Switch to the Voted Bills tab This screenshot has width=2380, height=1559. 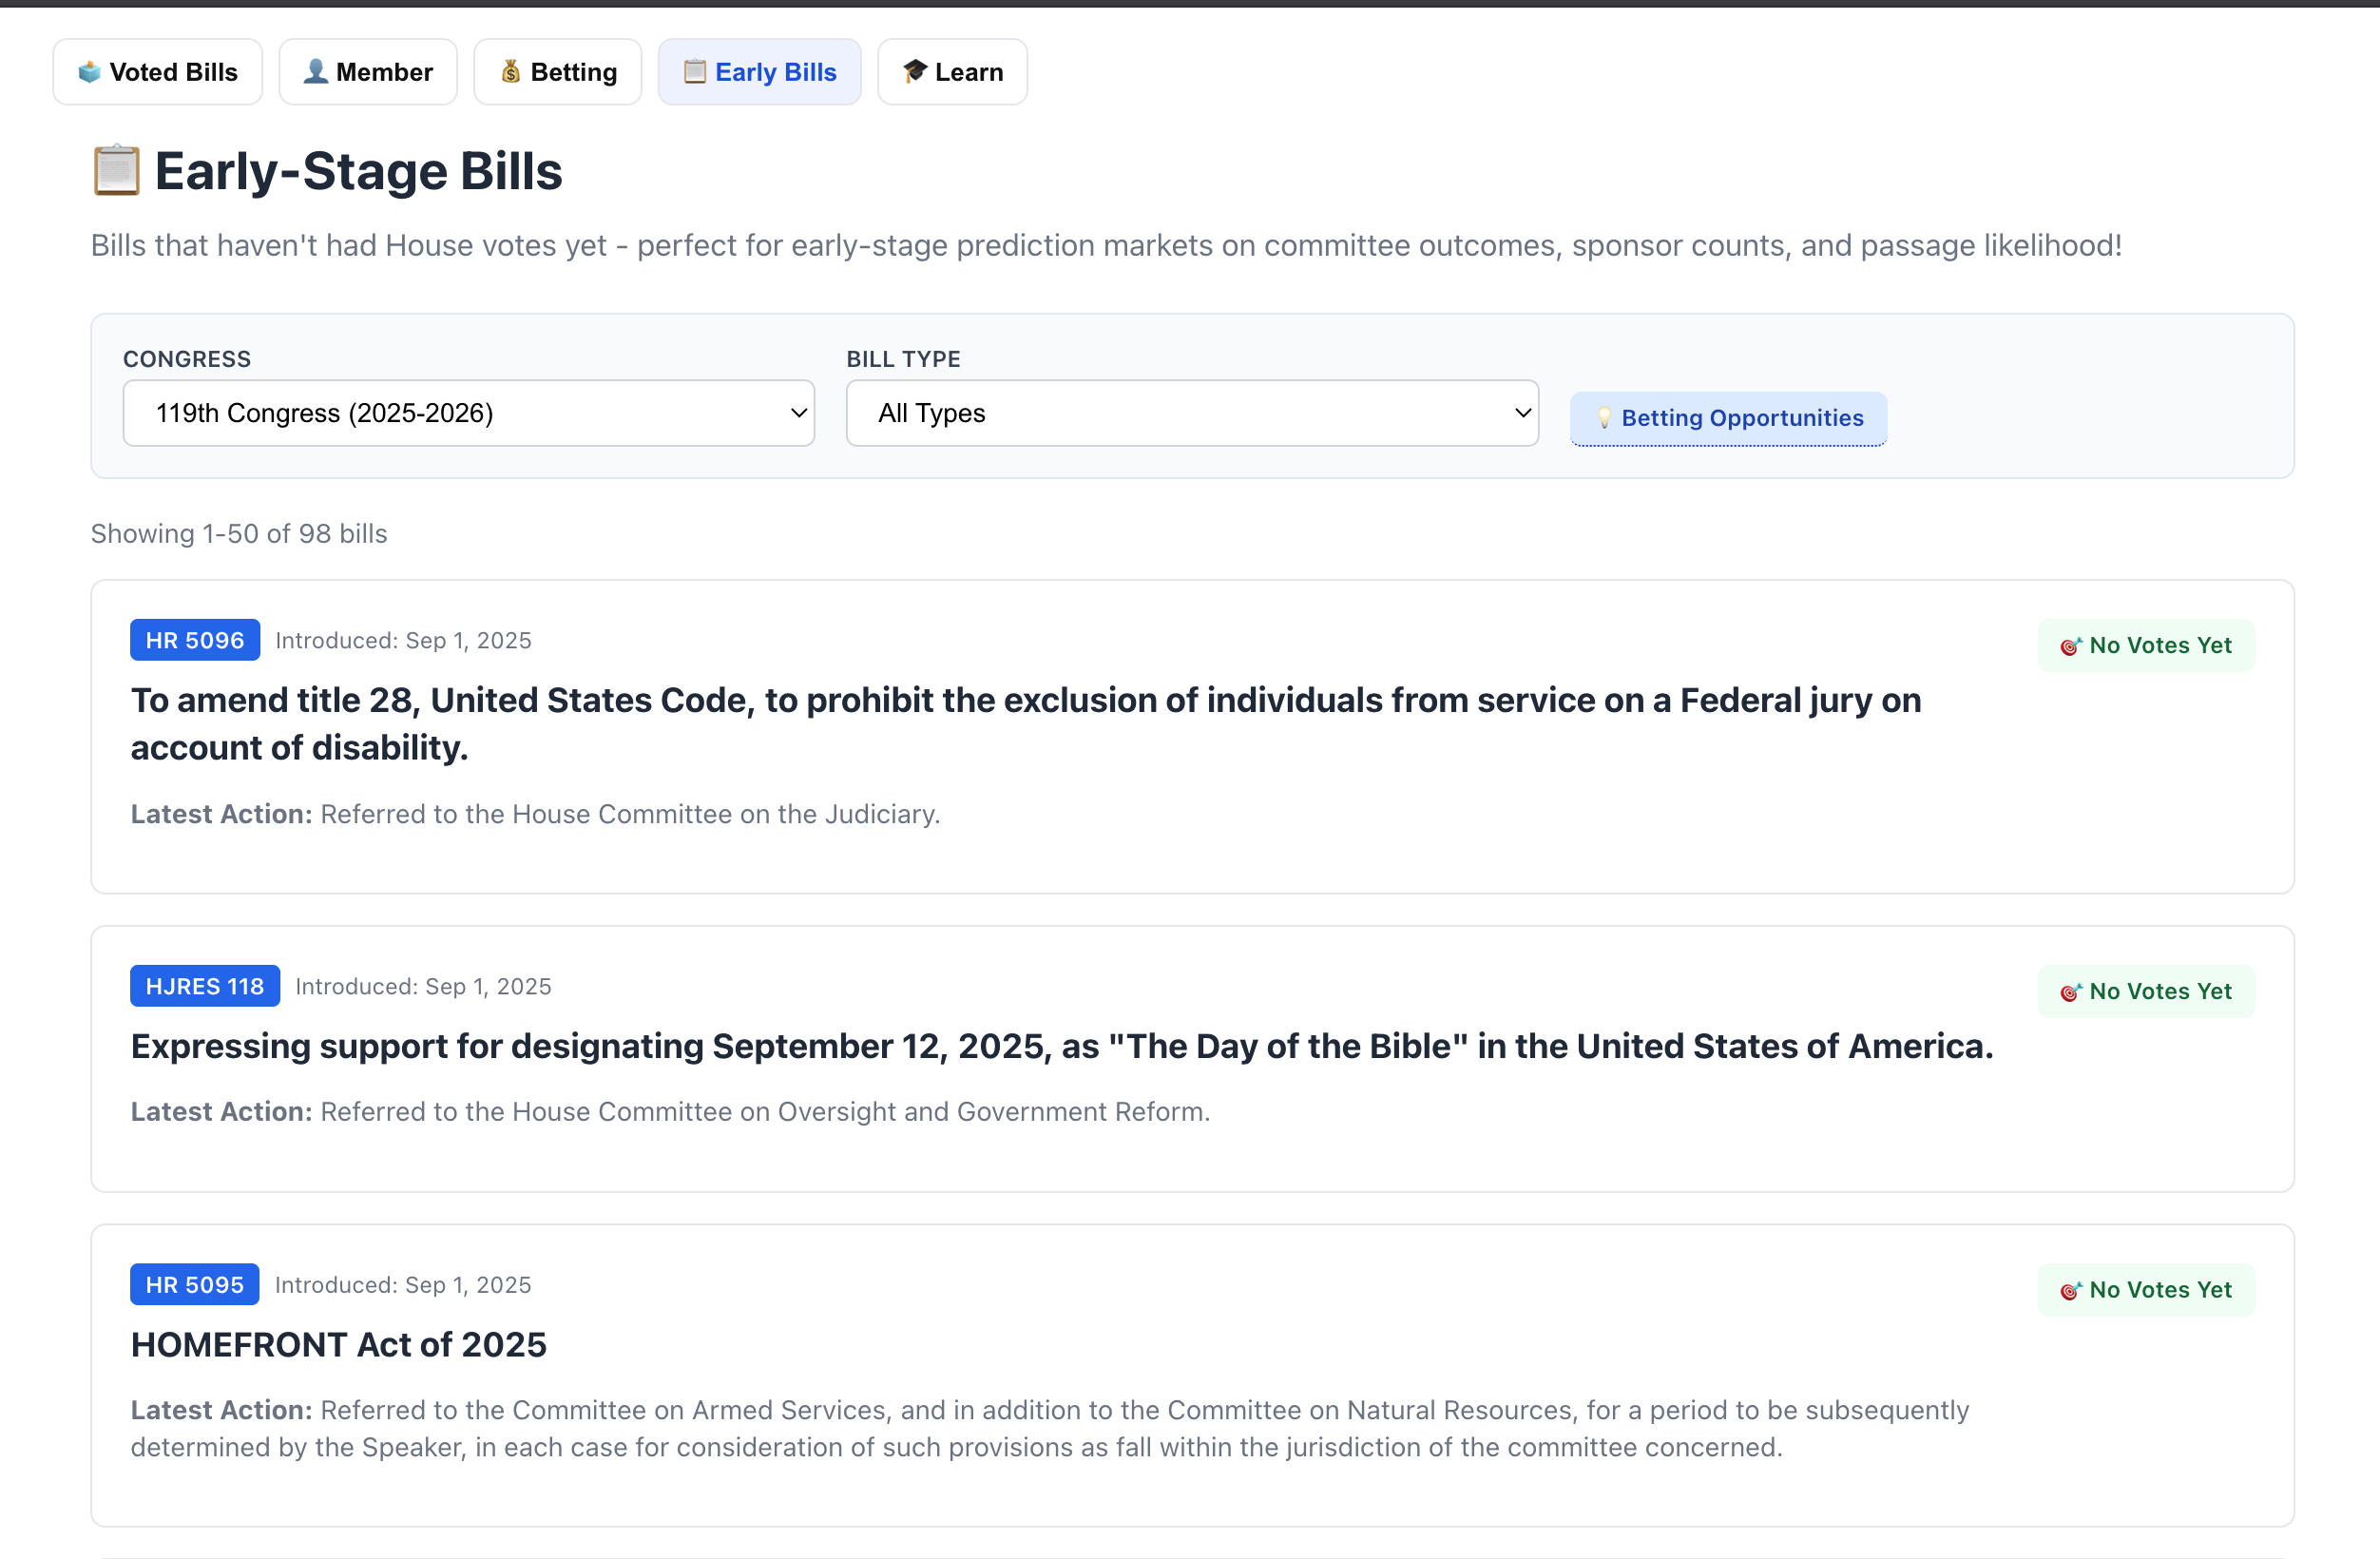158,72
